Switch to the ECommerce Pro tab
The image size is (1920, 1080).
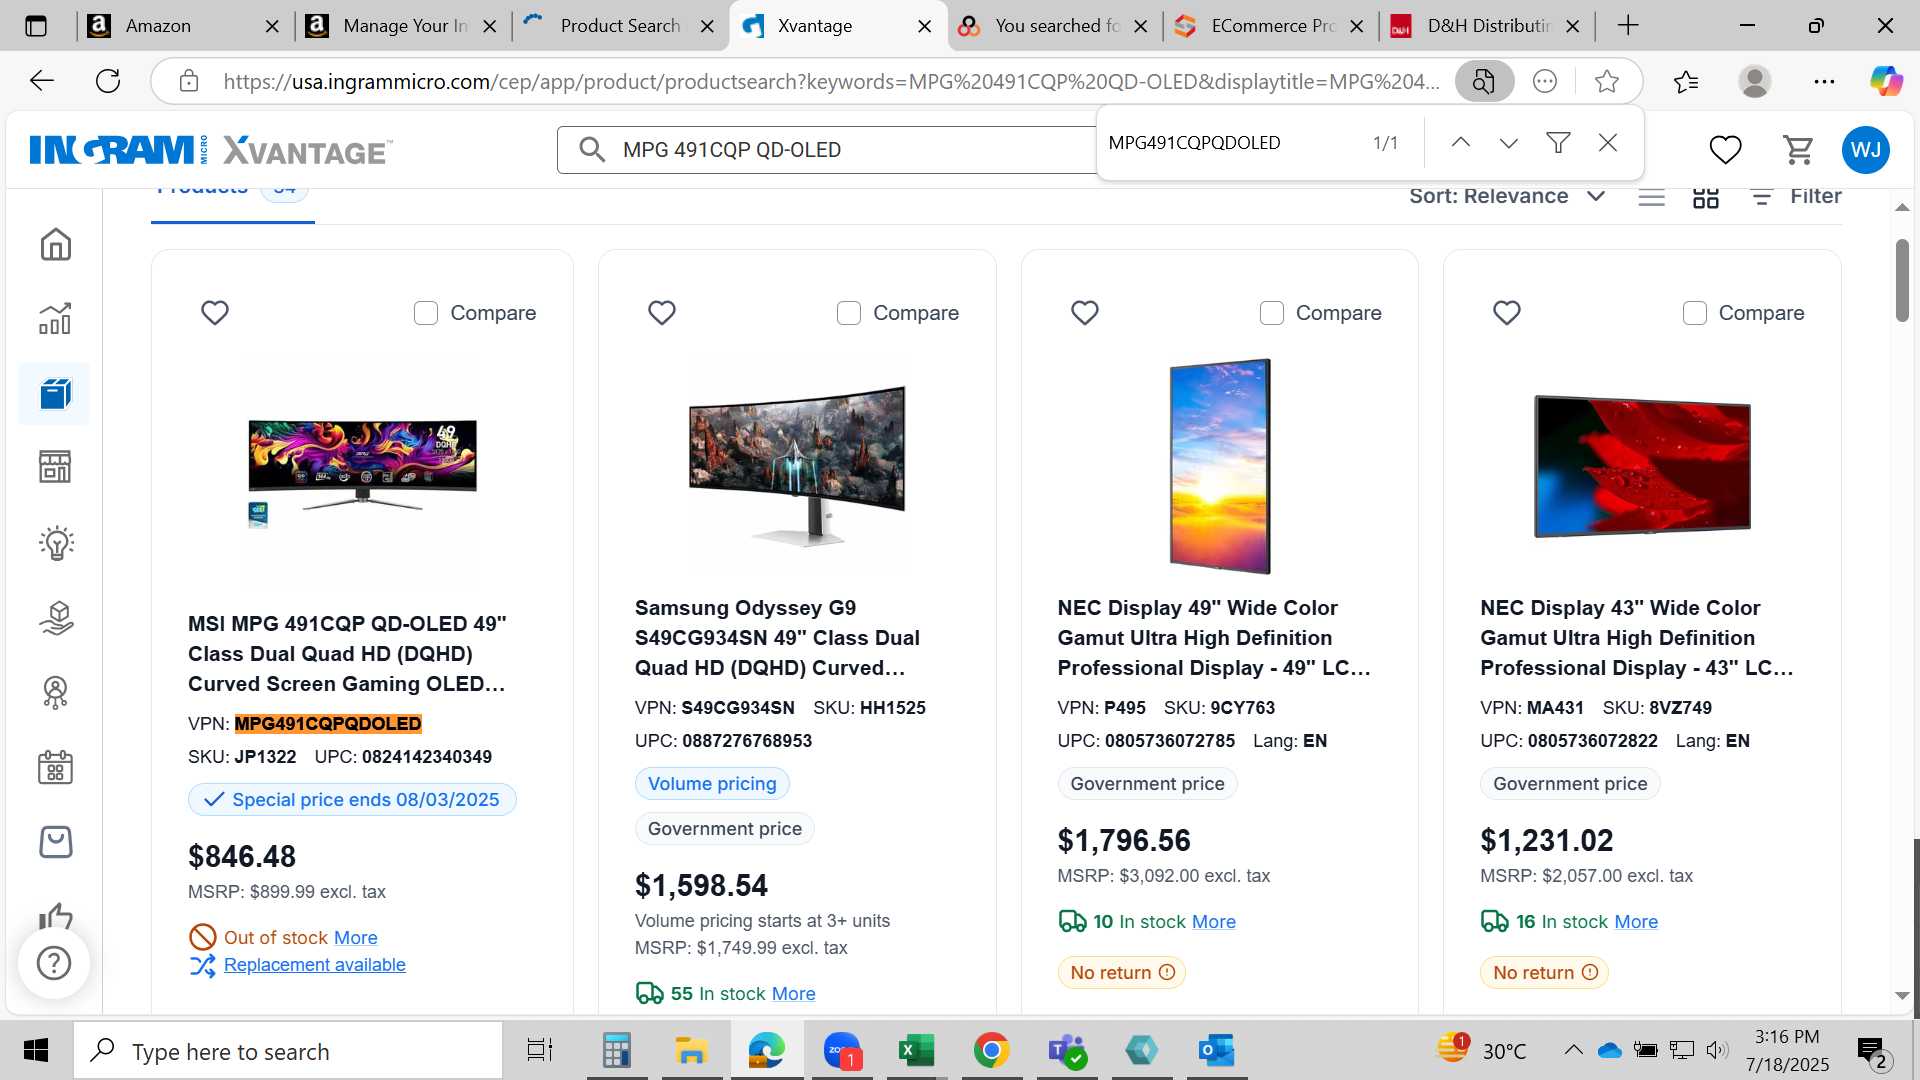click(1270, 26)
